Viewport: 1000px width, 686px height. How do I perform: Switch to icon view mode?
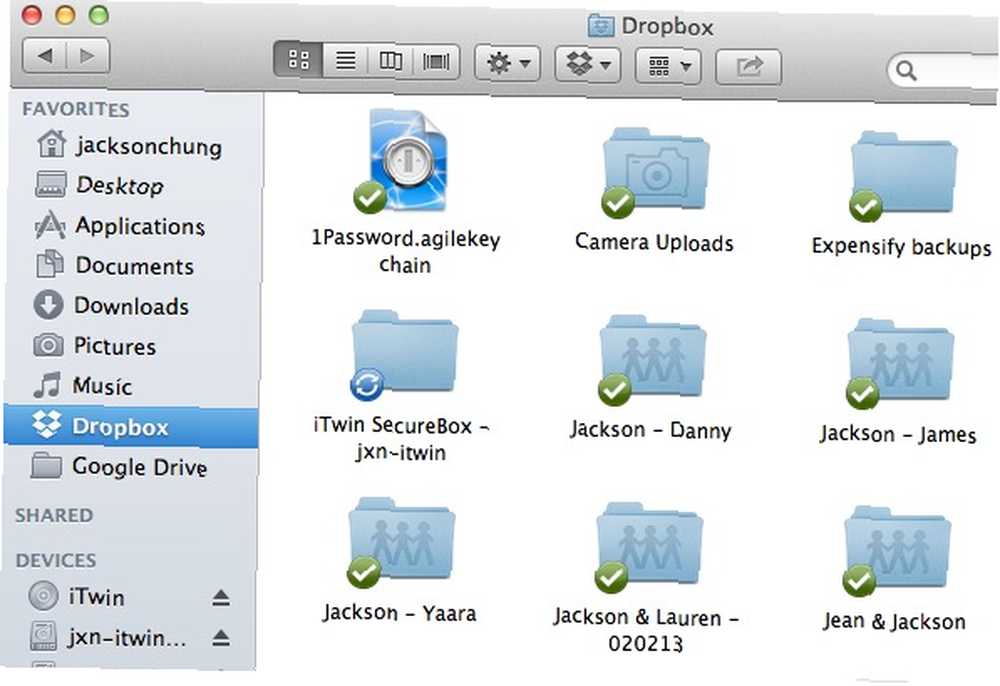coord(298,61)
